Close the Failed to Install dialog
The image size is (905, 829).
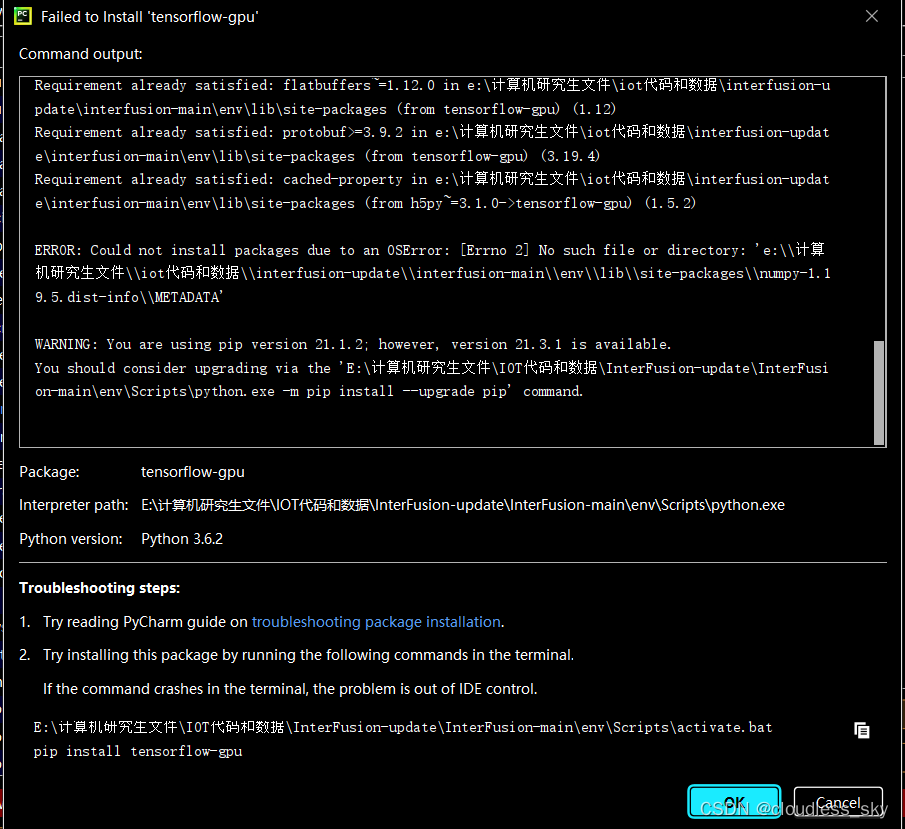872,16
